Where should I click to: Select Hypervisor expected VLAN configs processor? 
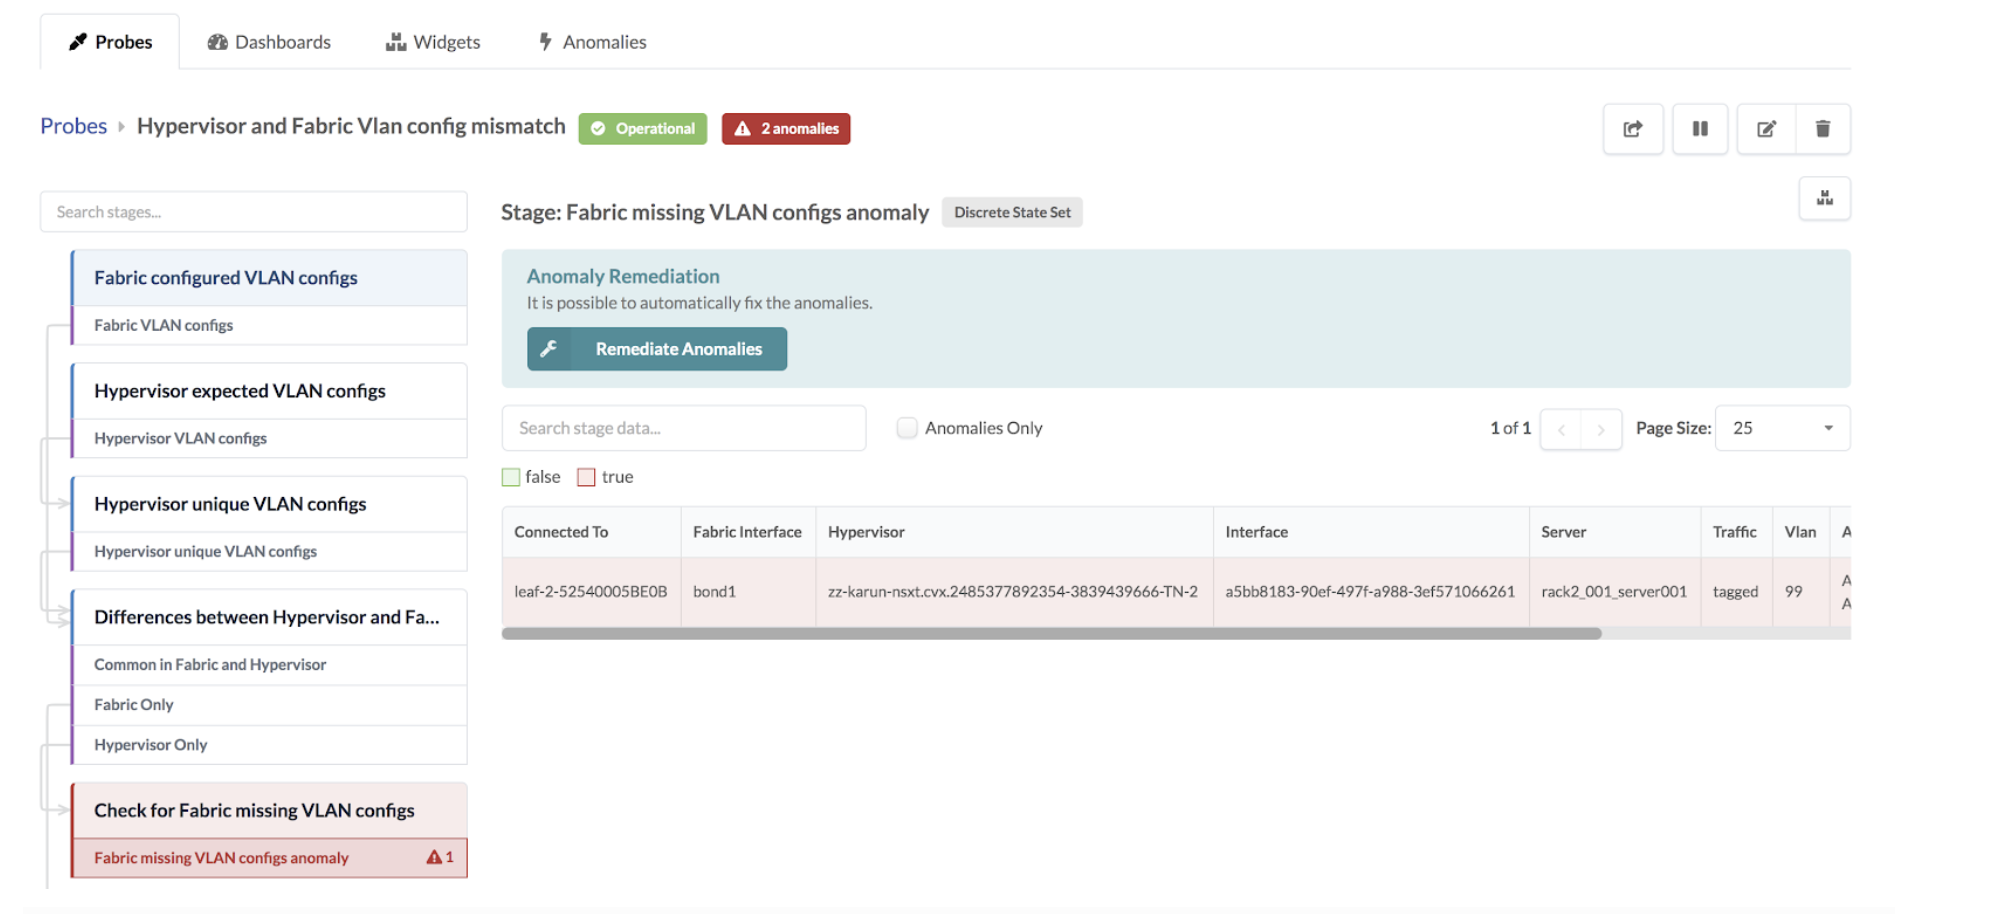click(x=270, y=391)
